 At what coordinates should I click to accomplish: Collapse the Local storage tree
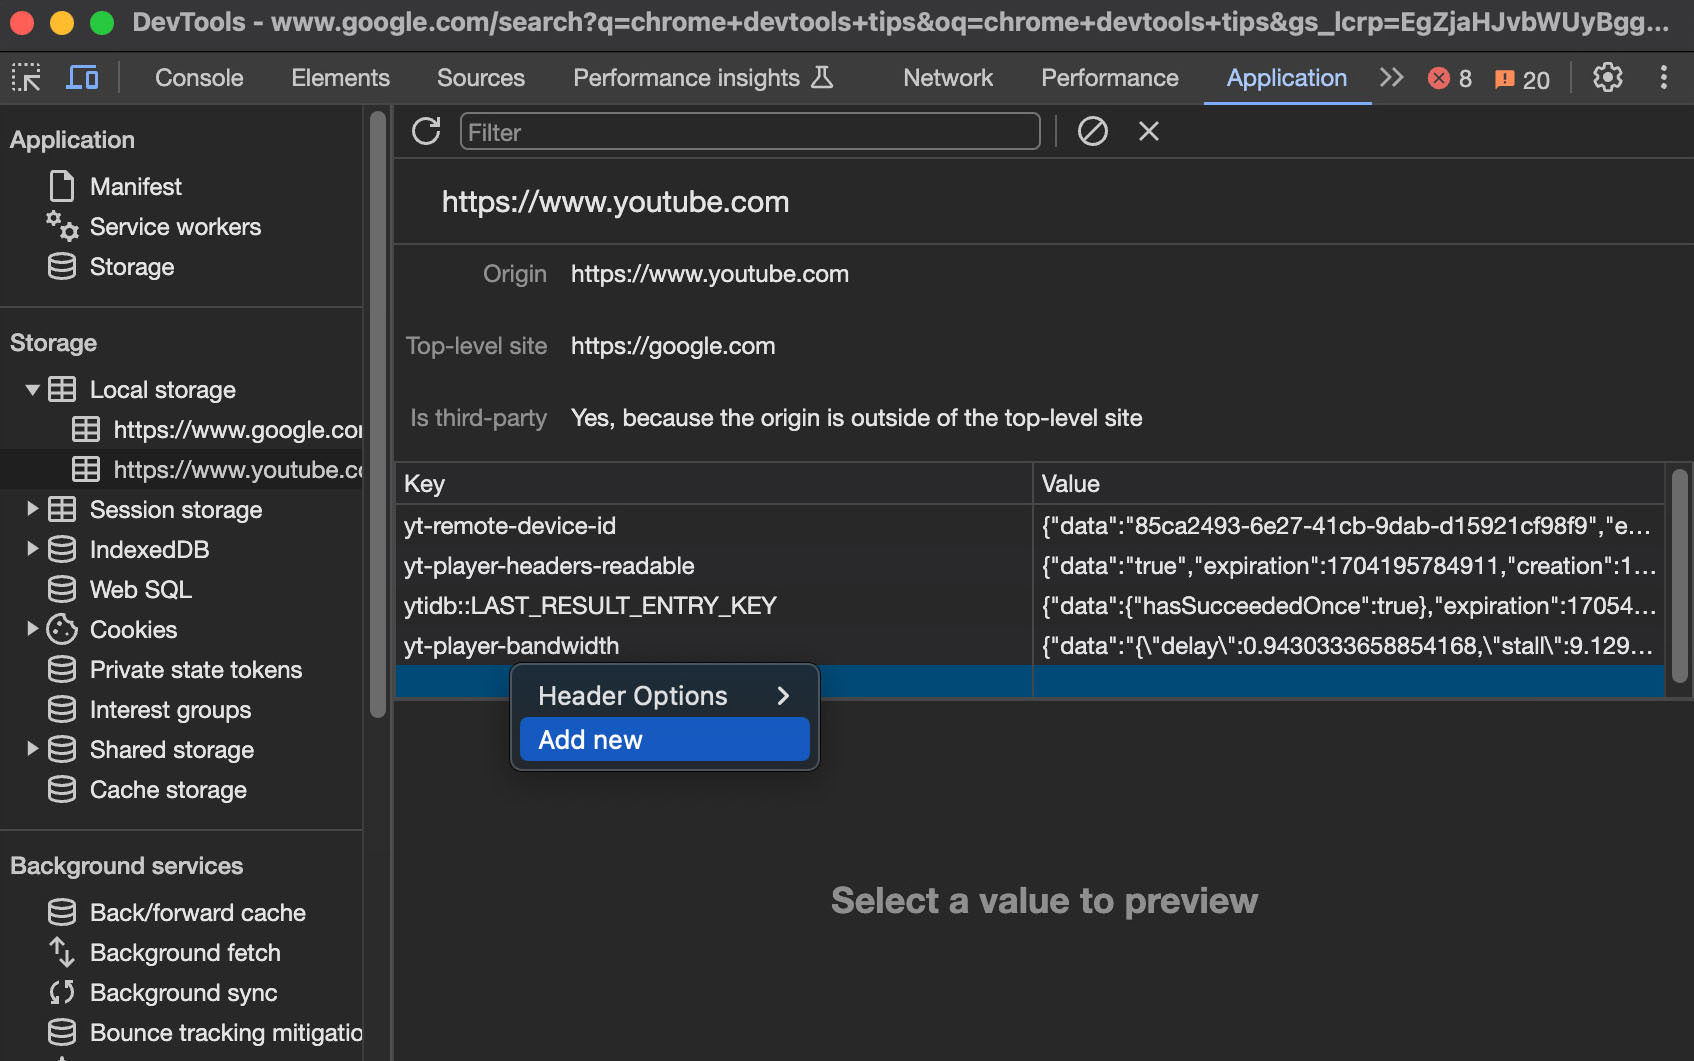click(32, 389)
